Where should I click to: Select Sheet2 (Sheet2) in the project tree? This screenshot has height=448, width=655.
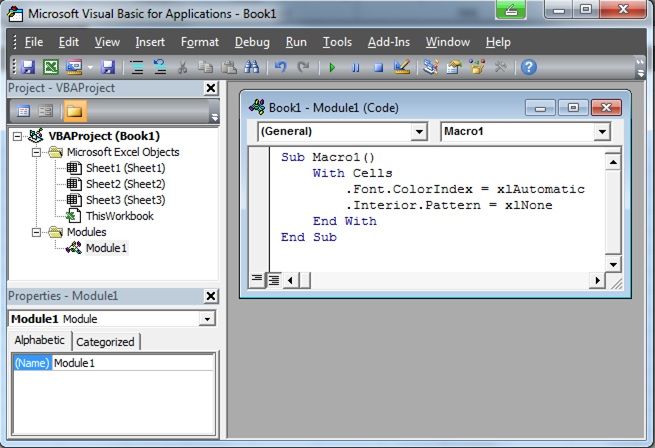(x=125, y=184)
